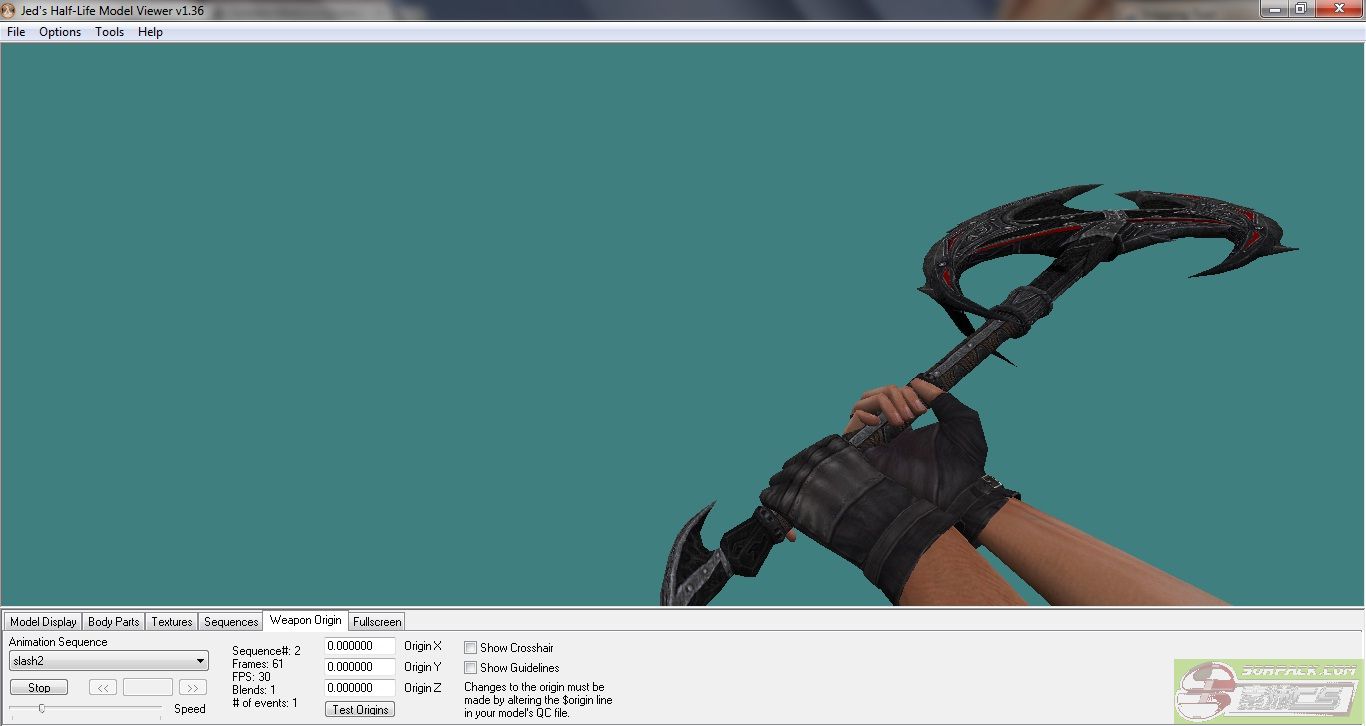Switch to the Textures tab
Image resolution: width=1366 pixels, height=726 pixels.
click(x=172, y=621)
